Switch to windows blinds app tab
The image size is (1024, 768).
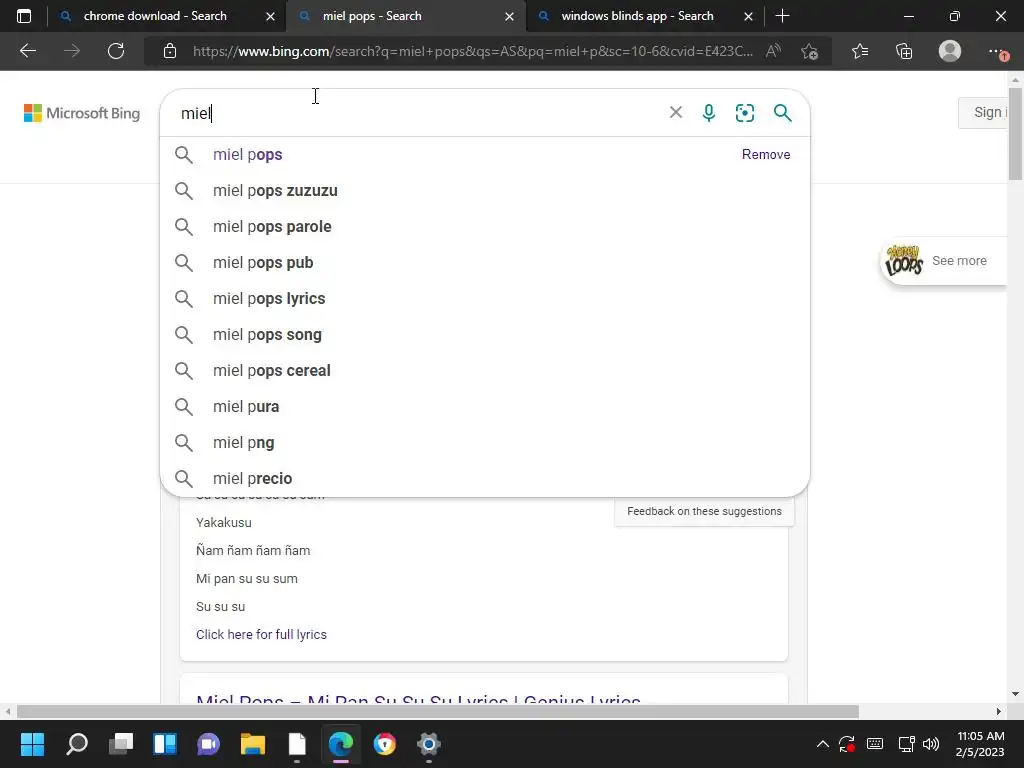click(x=637, y=16)
